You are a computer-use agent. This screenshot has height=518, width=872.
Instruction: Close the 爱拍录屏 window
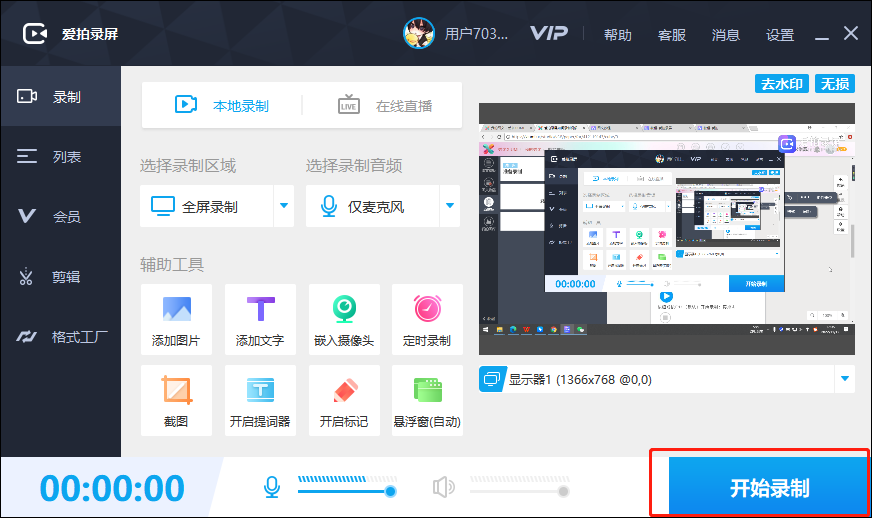851,33
